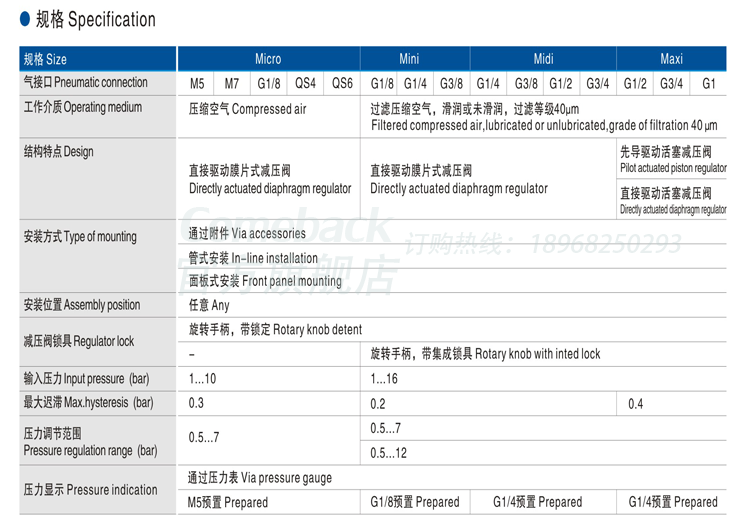Select the 0.2 hysteresis value

point(378,404)
